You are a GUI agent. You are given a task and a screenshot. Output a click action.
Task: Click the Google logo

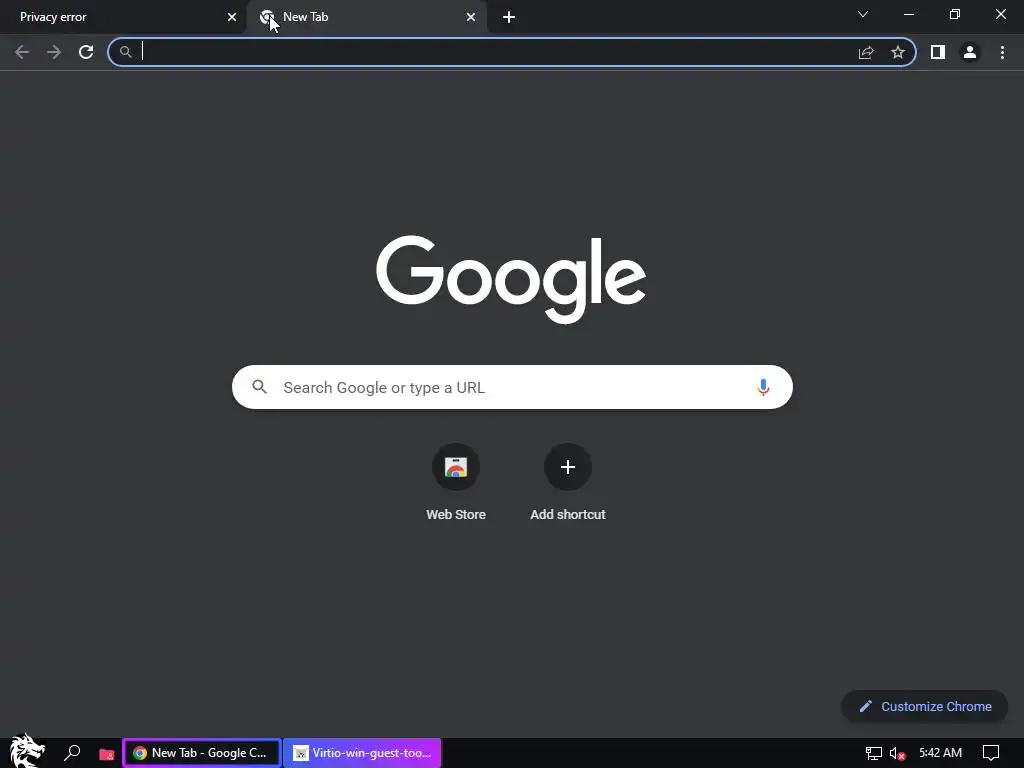tap(511, 280)
